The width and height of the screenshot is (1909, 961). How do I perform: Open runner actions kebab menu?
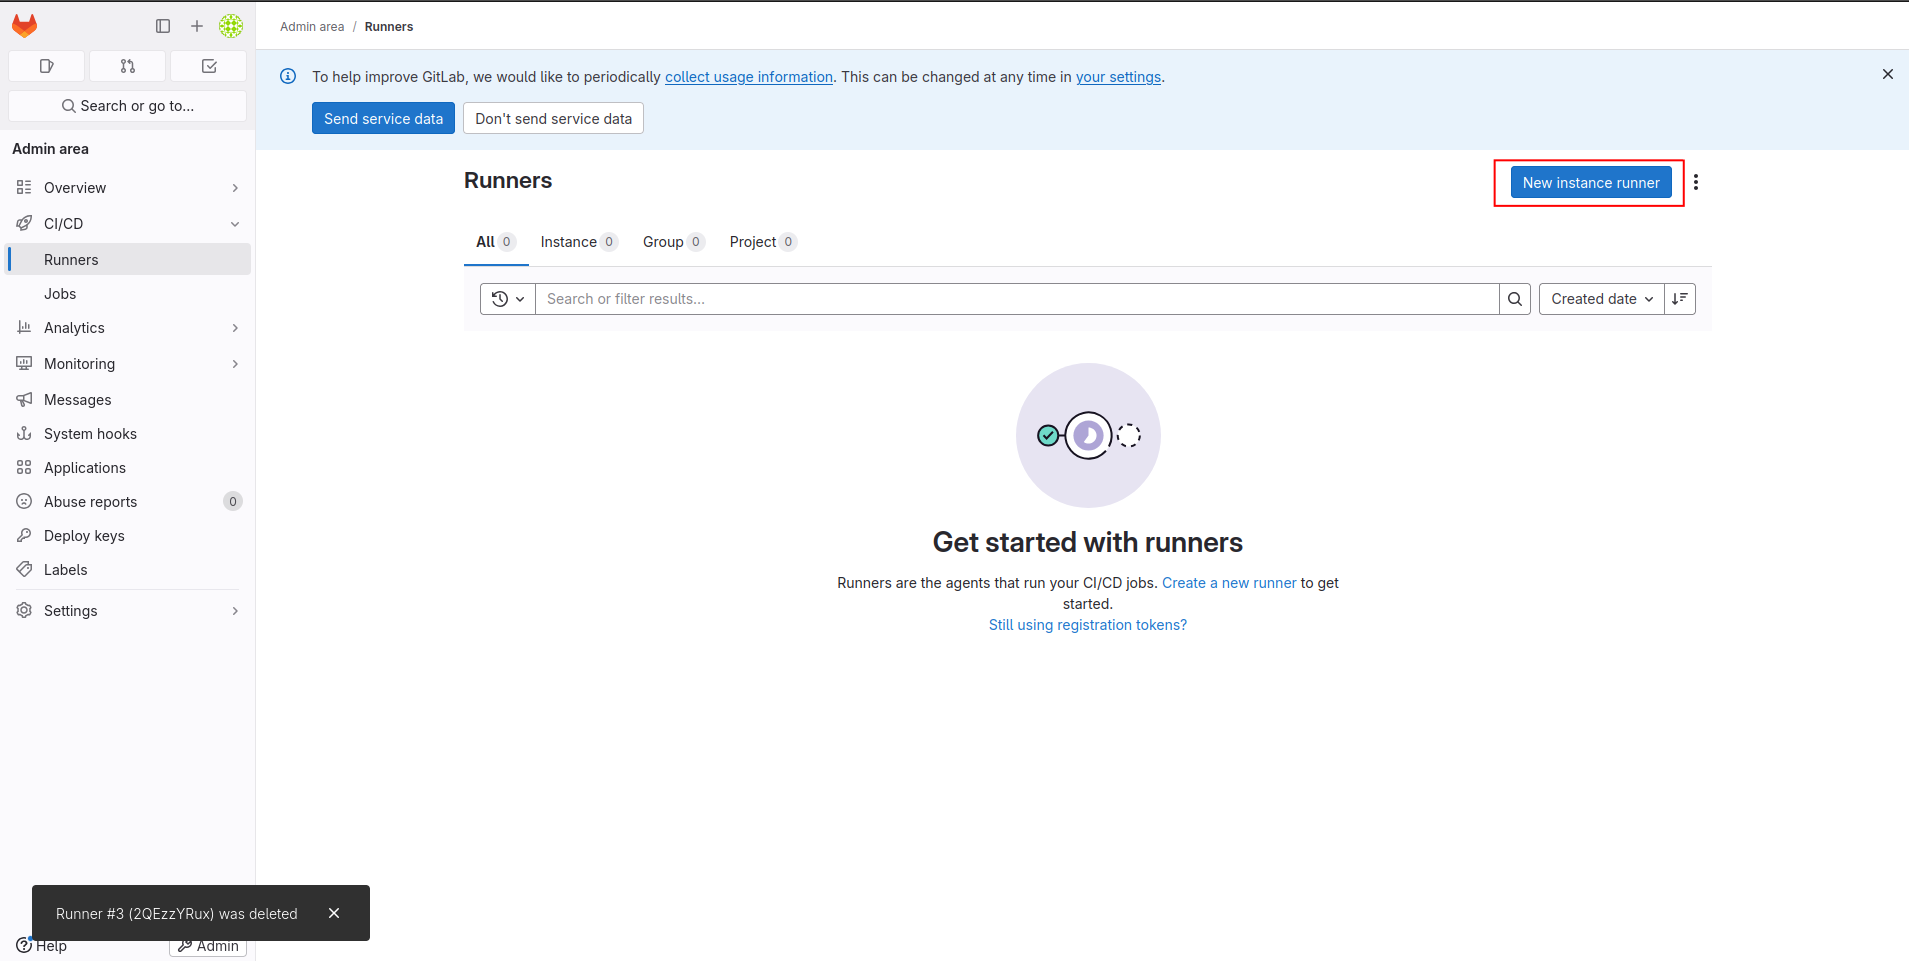click(1696, 182)
